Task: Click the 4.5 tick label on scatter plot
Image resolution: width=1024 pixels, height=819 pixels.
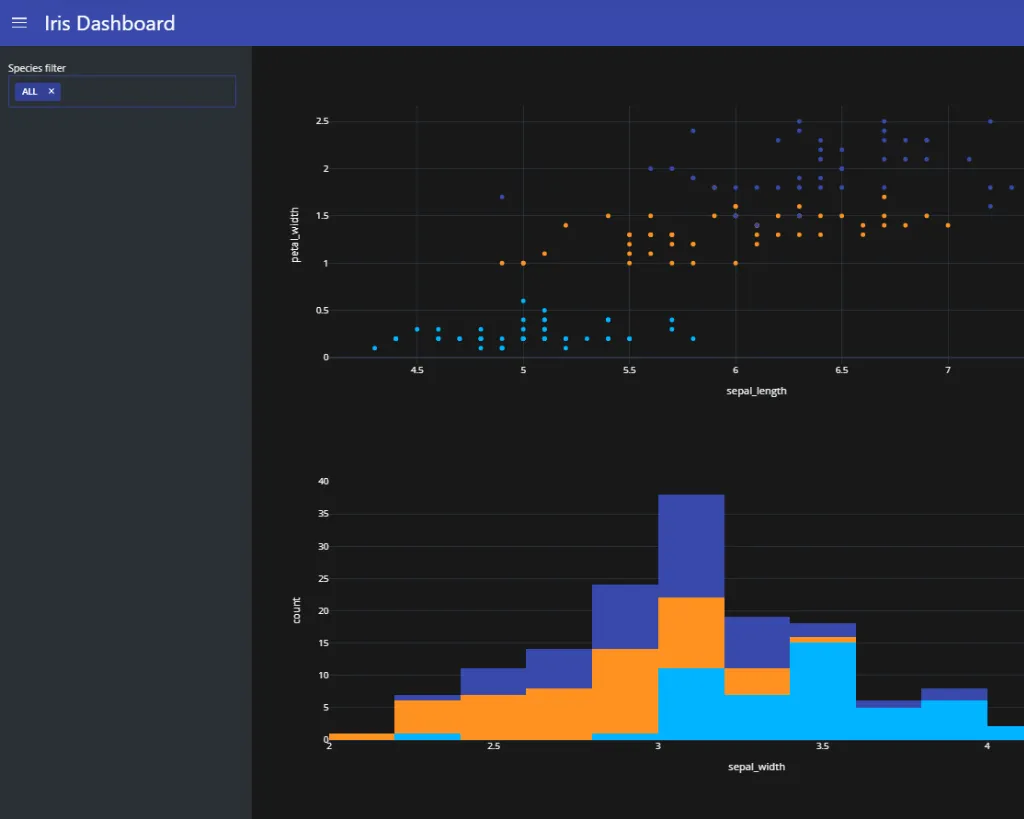Action: click(417, 370)
